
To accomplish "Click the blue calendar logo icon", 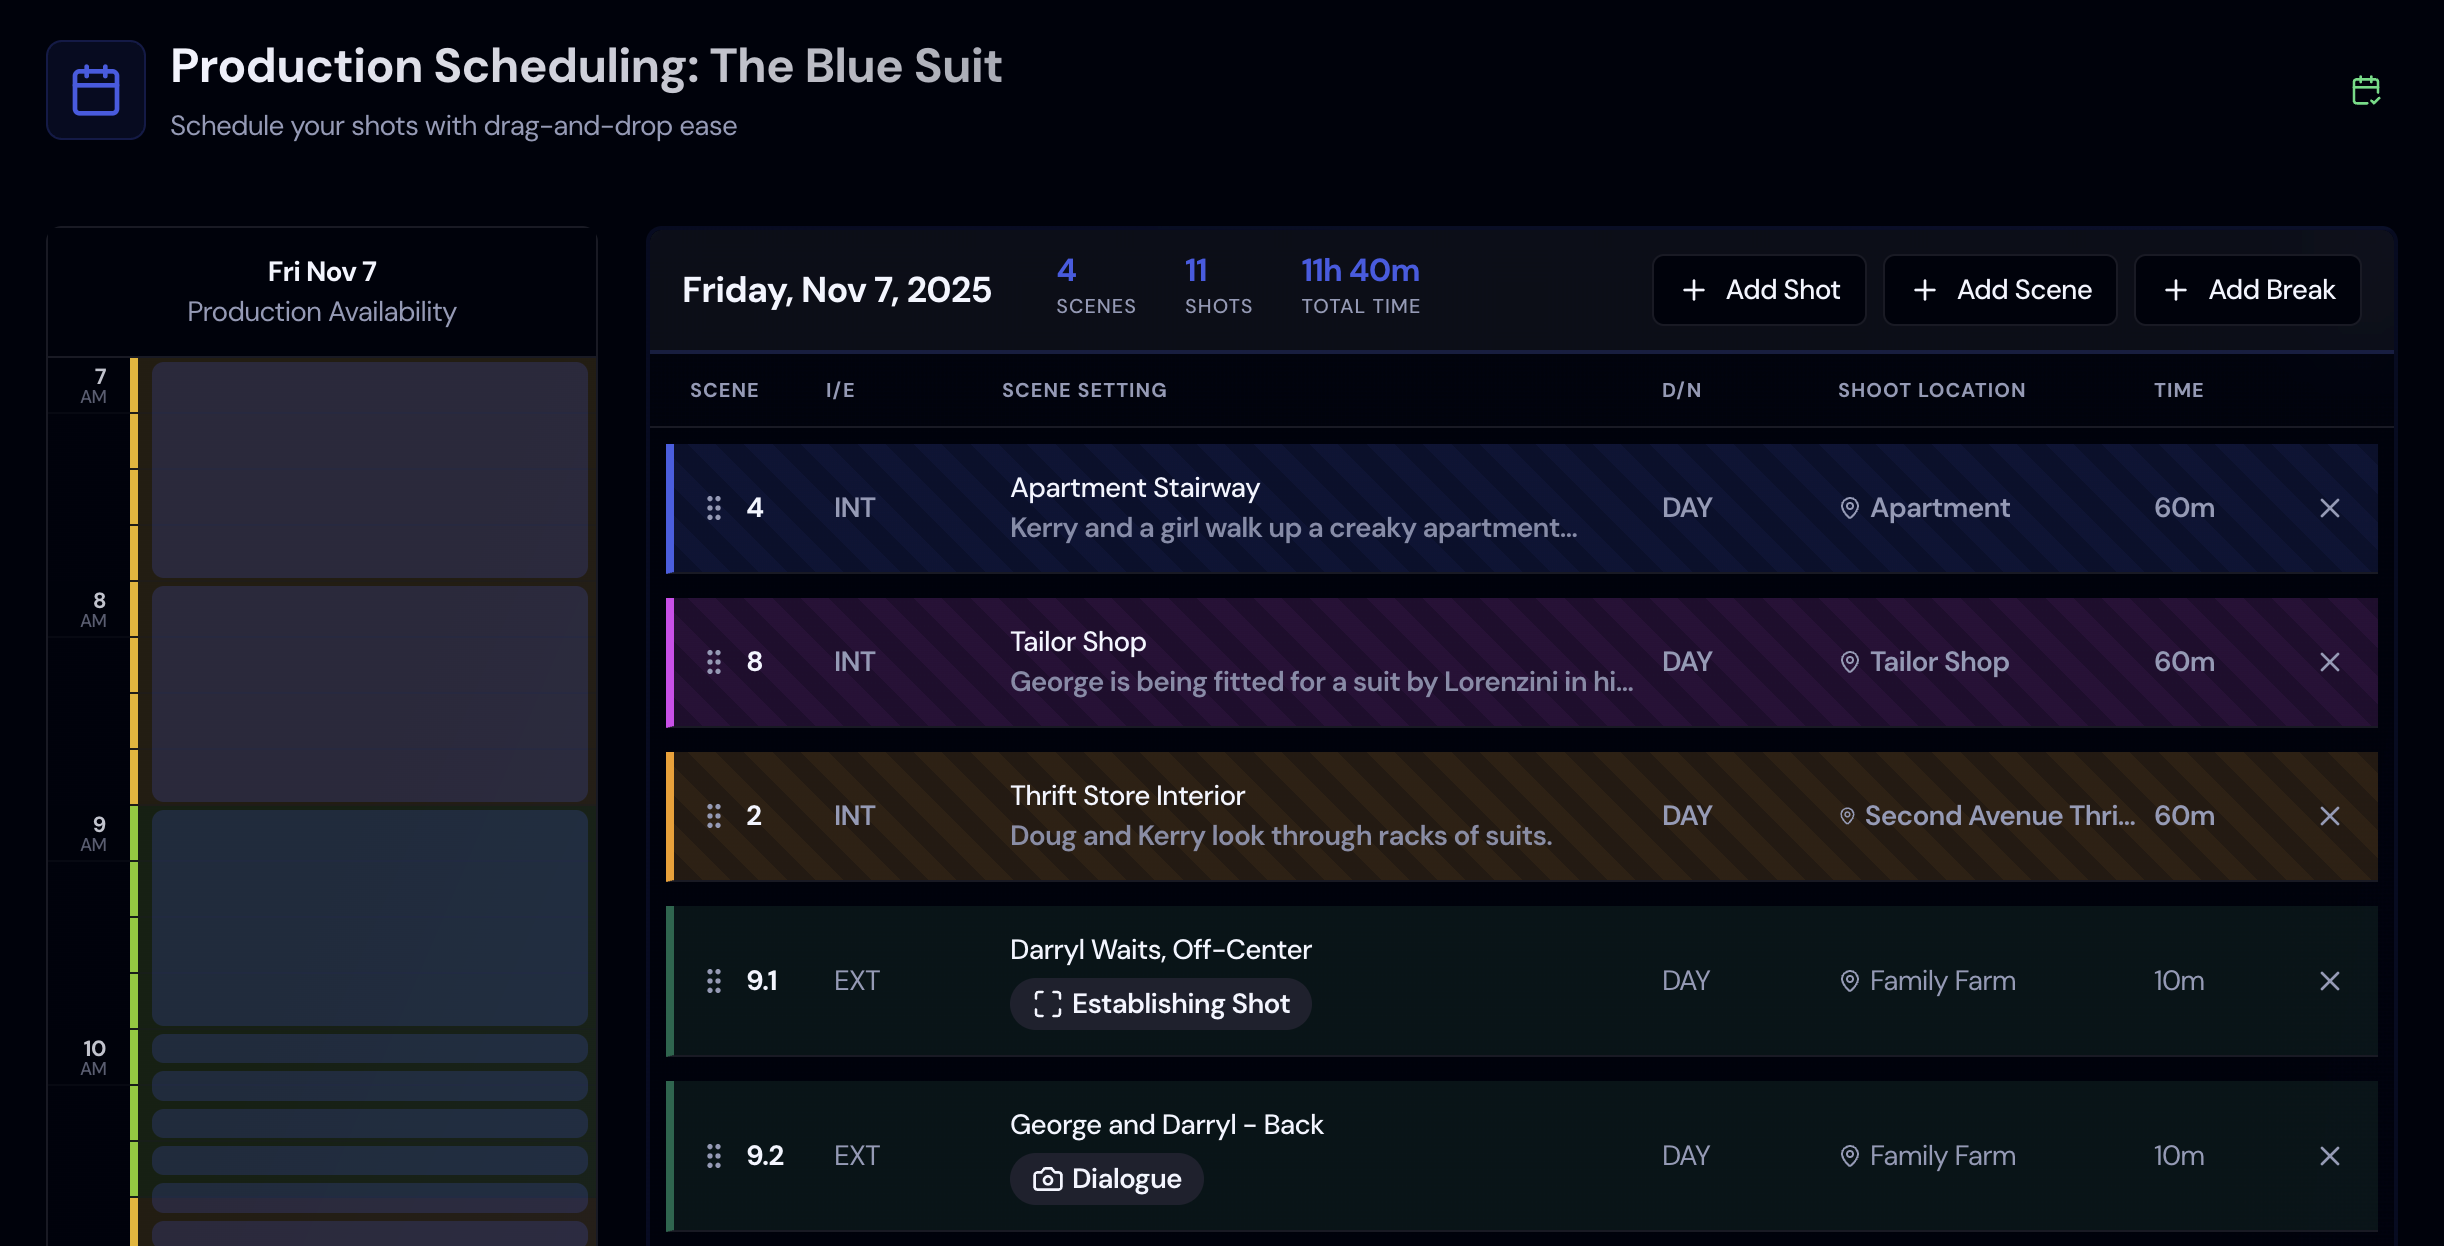I will [96, 90].
